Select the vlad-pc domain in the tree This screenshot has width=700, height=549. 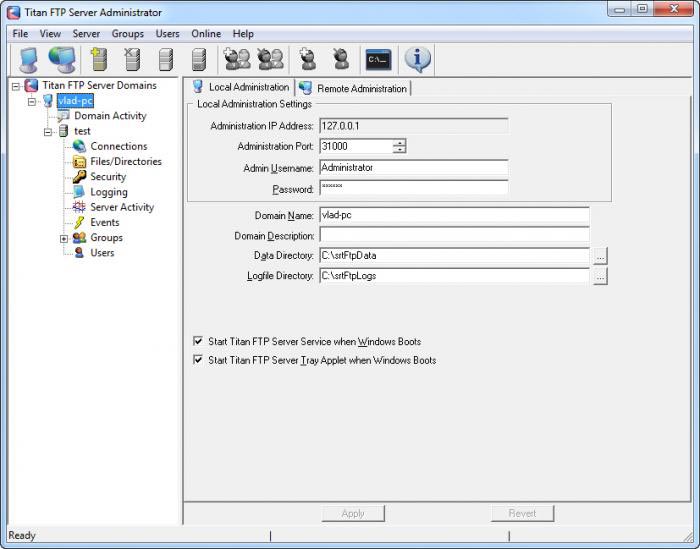click(75, 101)
